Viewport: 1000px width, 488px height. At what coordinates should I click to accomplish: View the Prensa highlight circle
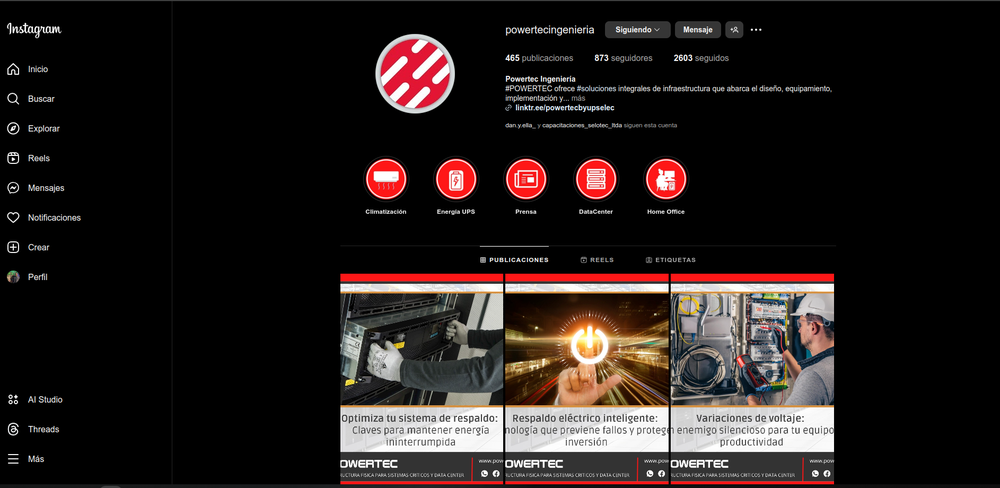pyautogui.click(x=526, y=179)
